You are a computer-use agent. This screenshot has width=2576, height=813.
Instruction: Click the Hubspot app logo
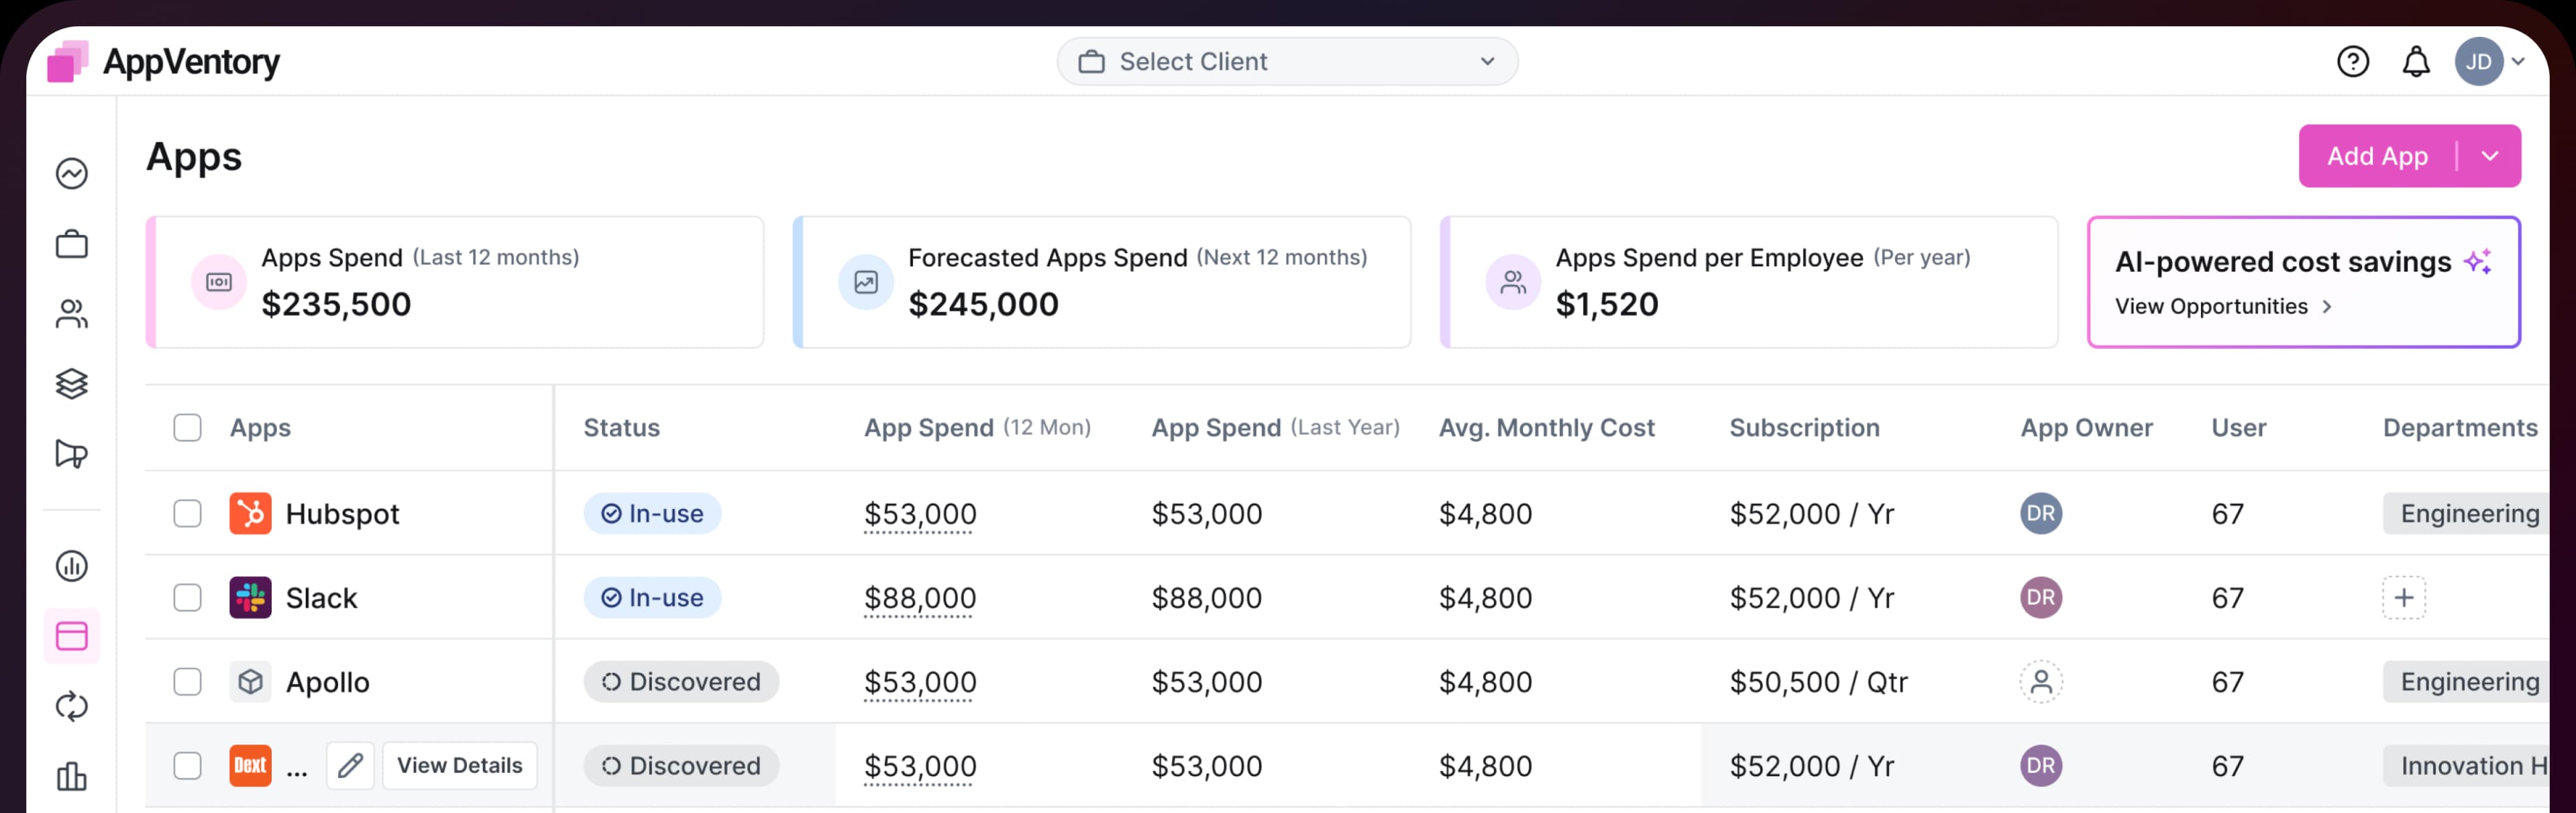pyautogui.click(x=250, y=514)
